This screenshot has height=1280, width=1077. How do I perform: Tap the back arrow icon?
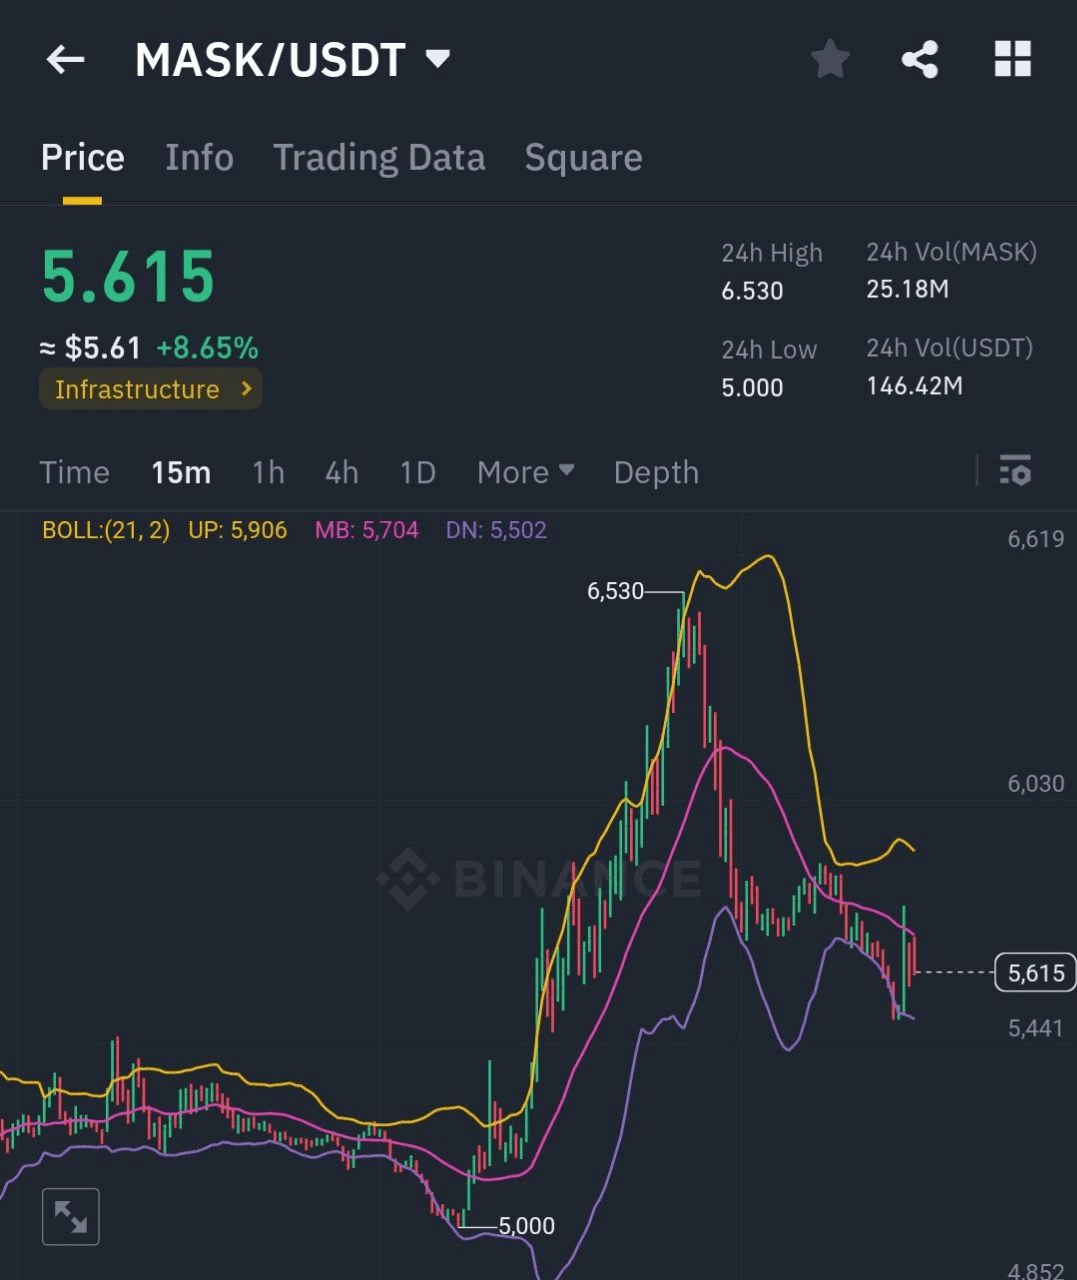pyautogui.click(x=65, y=60)
